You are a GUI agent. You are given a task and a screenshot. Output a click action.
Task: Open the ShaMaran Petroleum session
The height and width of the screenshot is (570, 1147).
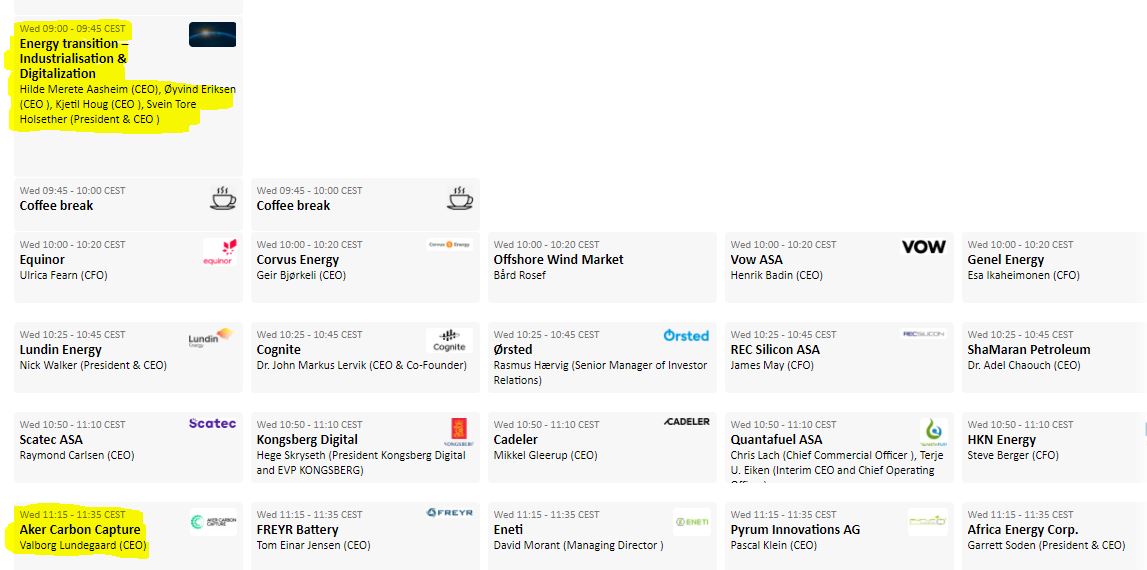1029,350
